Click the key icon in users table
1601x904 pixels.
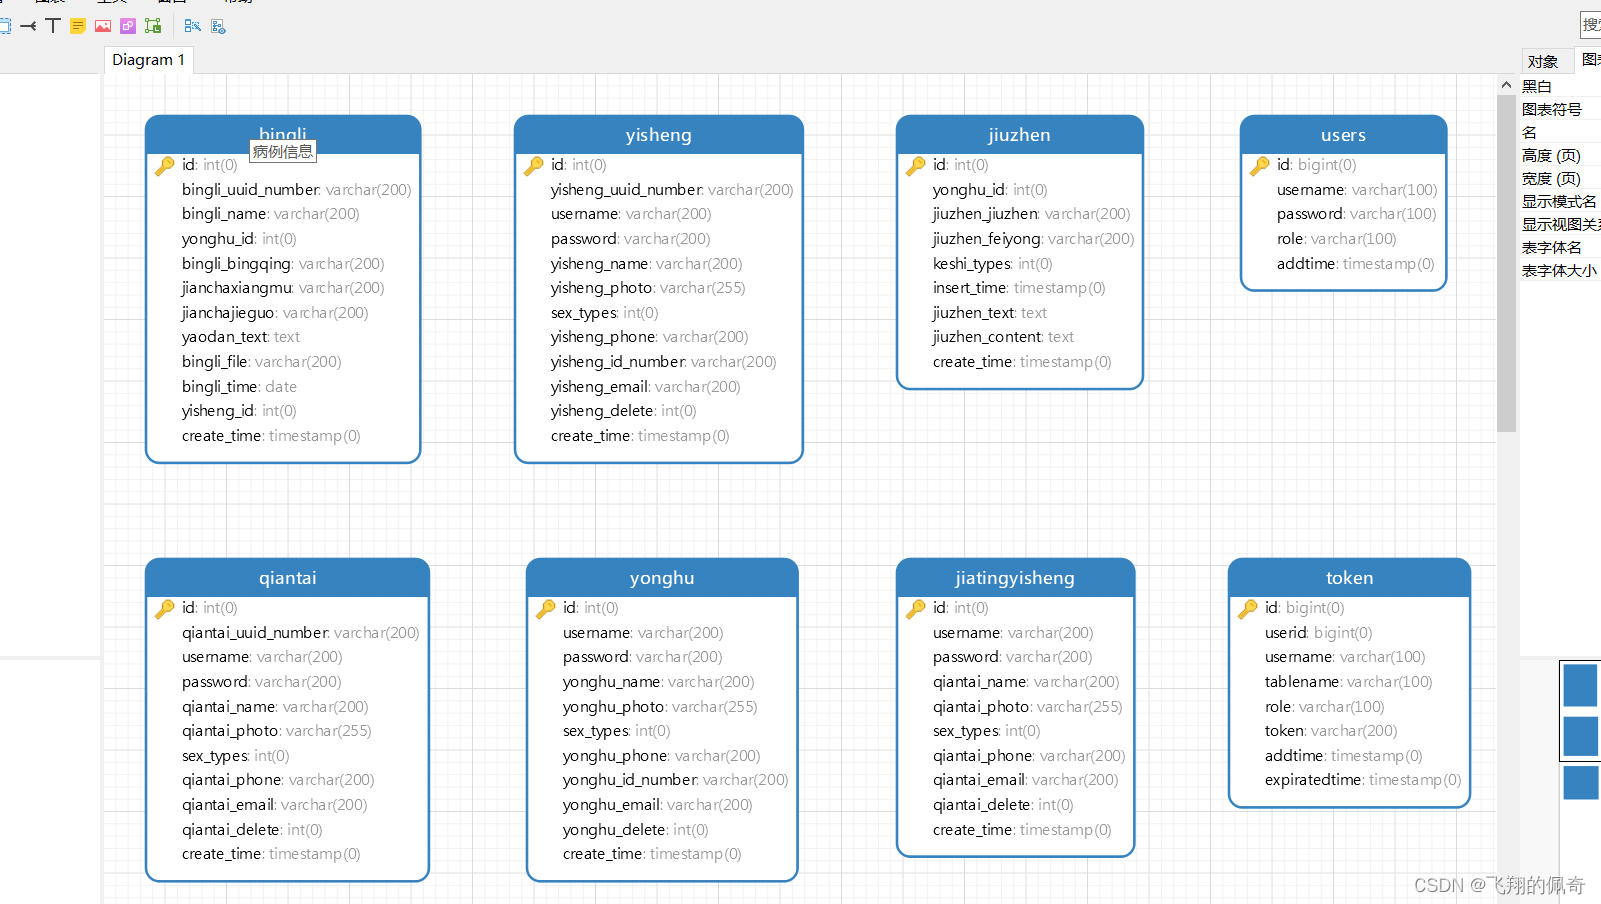click(x=1260, y=165)
